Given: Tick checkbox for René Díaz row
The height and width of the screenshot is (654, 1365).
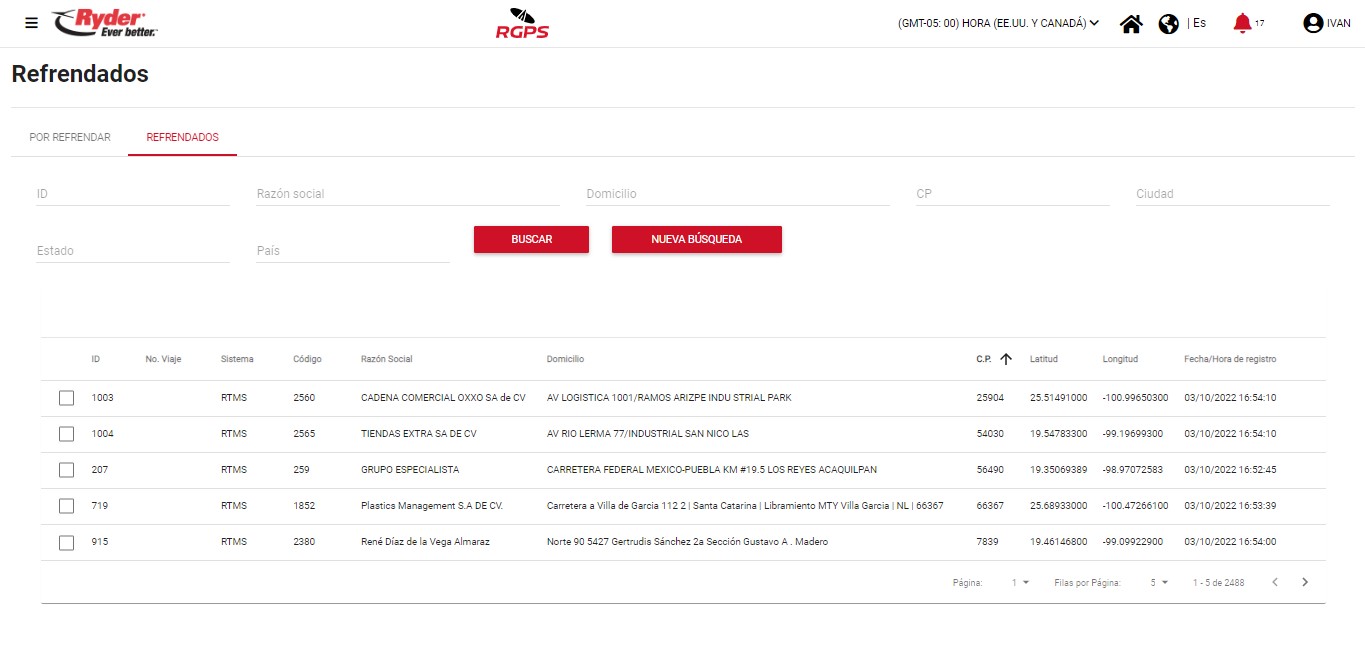Looking at the screenshot, I should pyautogui.click(x=66, y=542).
